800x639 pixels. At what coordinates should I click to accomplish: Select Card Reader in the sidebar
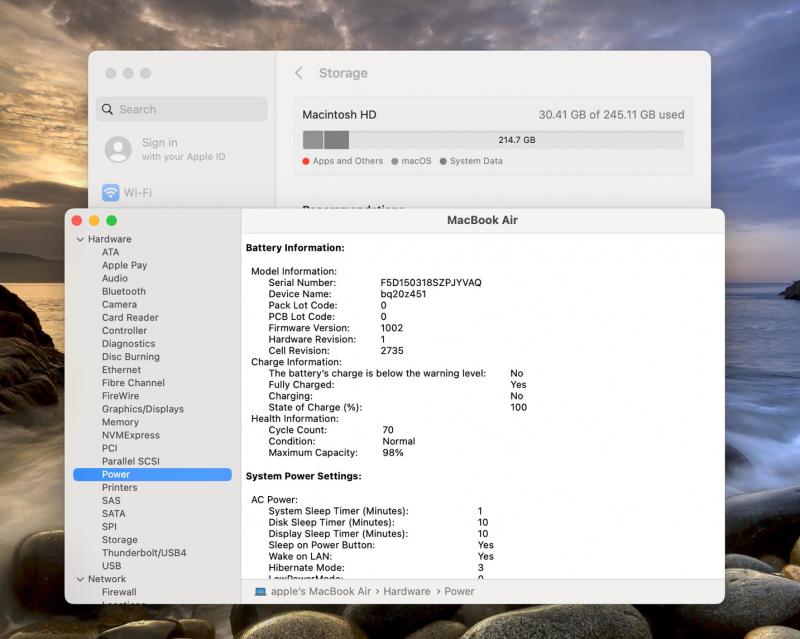click(130, 317)
